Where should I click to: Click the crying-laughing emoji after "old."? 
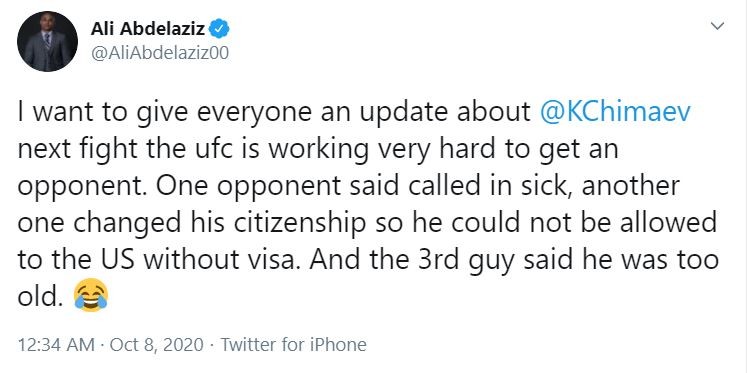point(91,296)
